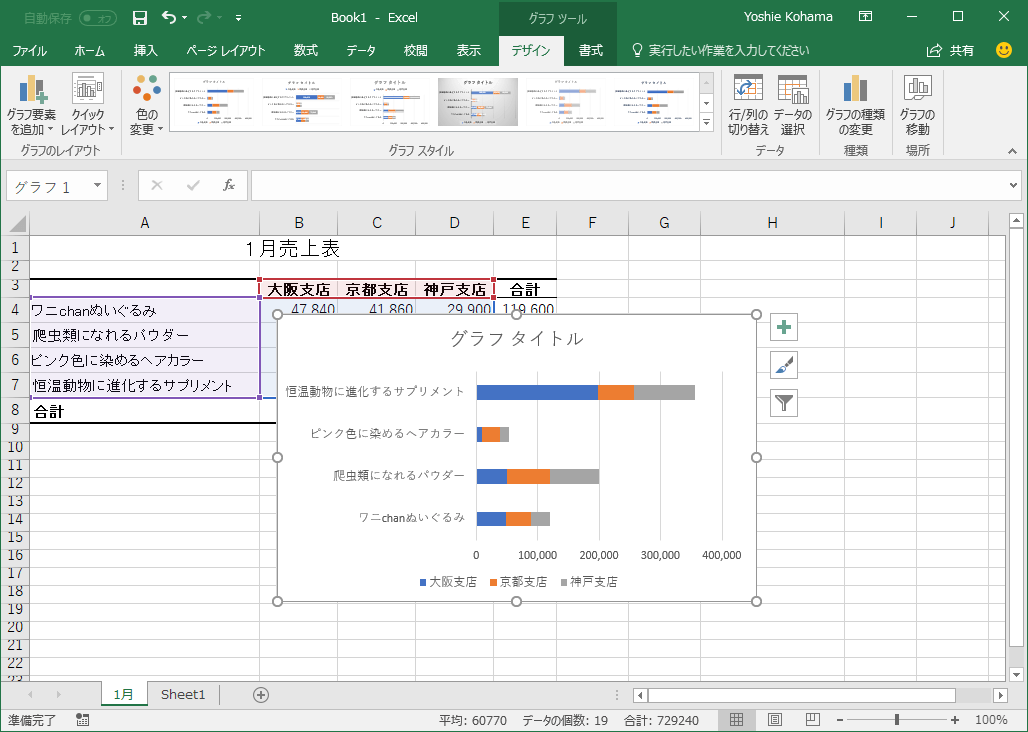Click the Tell Me search box
Screen dimensions: 1028x732
pyautogui.click(x=721, y=50)
